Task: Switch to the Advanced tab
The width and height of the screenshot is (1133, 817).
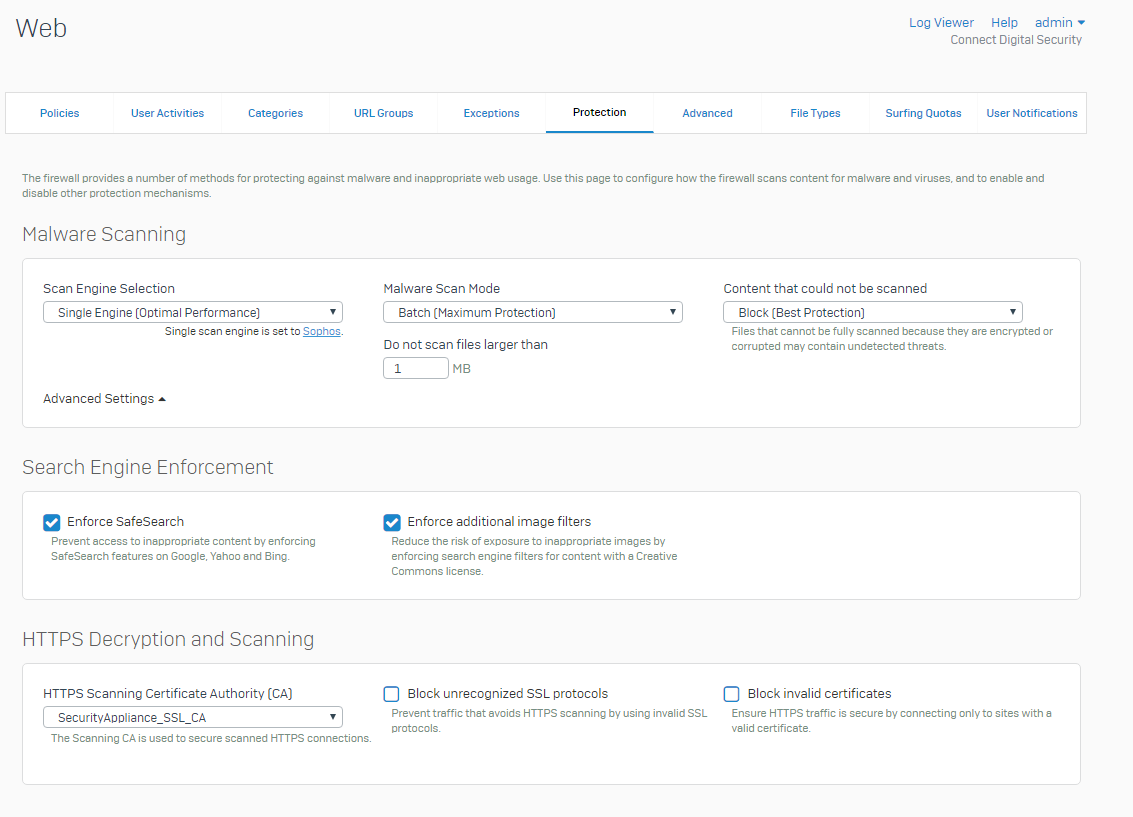Action: pos(707,113)
